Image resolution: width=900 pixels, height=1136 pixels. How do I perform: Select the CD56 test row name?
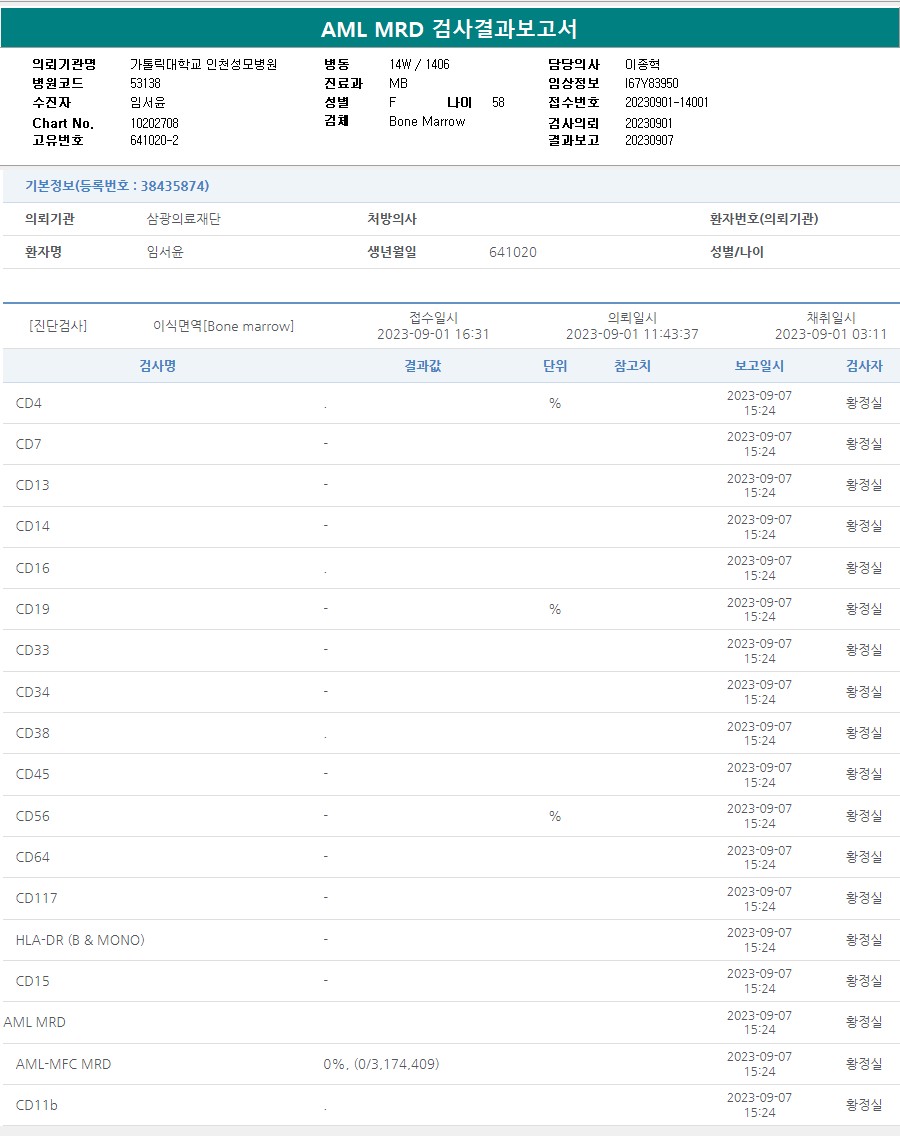33,816
